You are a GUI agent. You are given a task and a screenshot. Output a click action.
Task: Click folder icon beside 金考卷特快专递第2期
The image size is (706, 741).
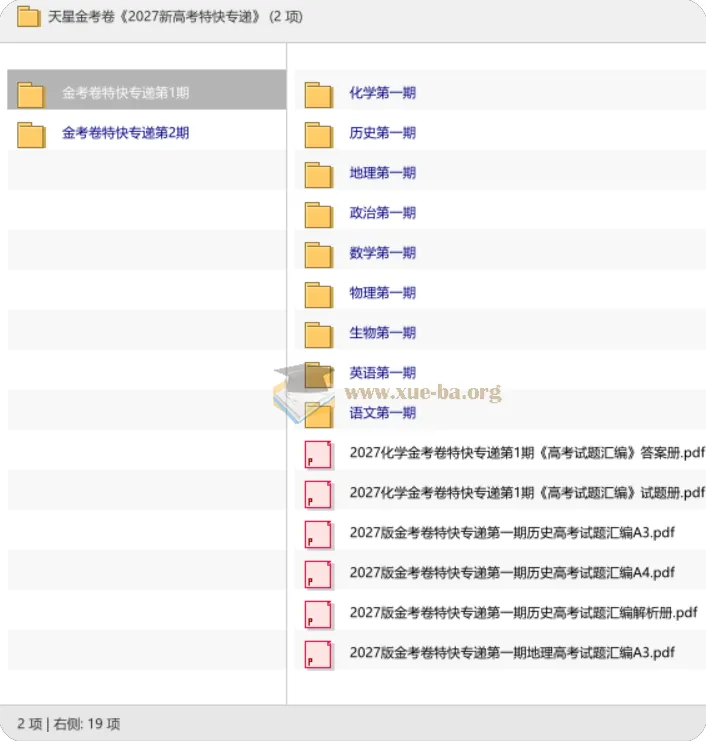click(x=31, y=135)
